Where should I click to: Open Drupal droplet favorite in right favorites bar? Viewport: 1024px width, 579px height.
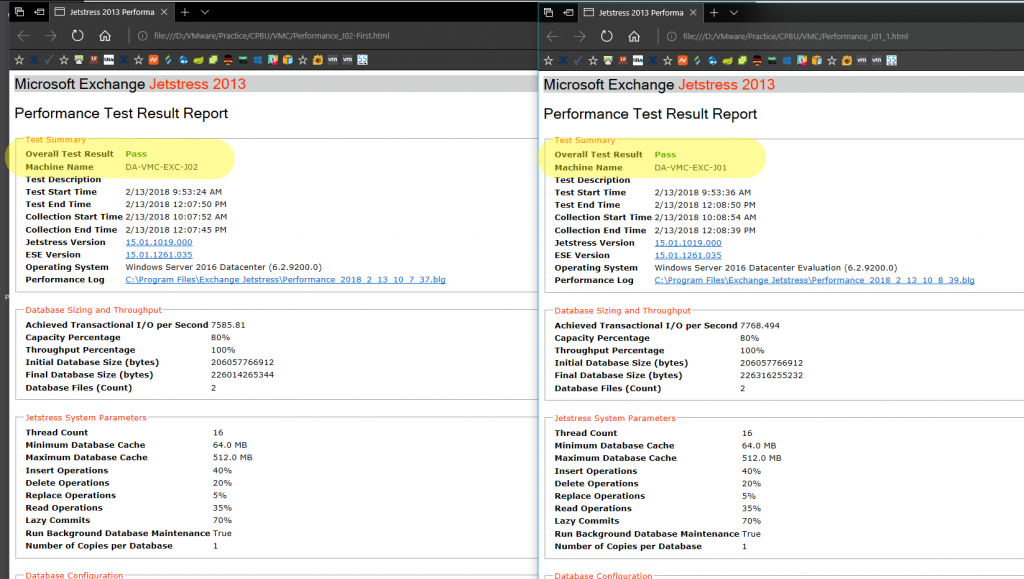712,60
